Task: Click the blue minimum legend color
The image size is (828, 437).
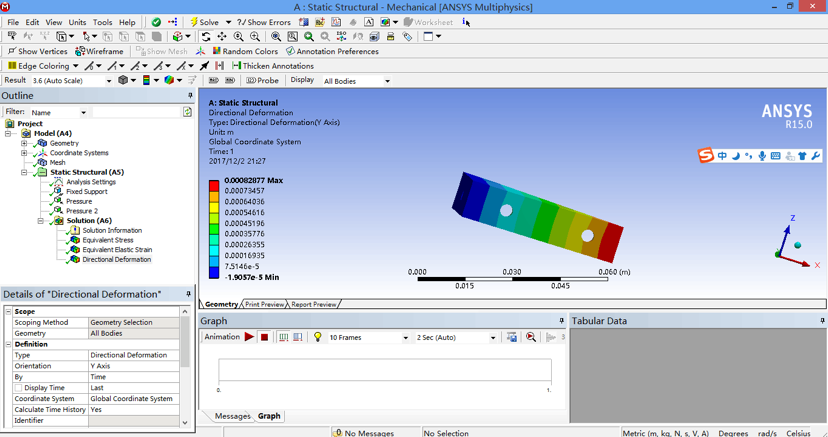Action: point(214,272)
